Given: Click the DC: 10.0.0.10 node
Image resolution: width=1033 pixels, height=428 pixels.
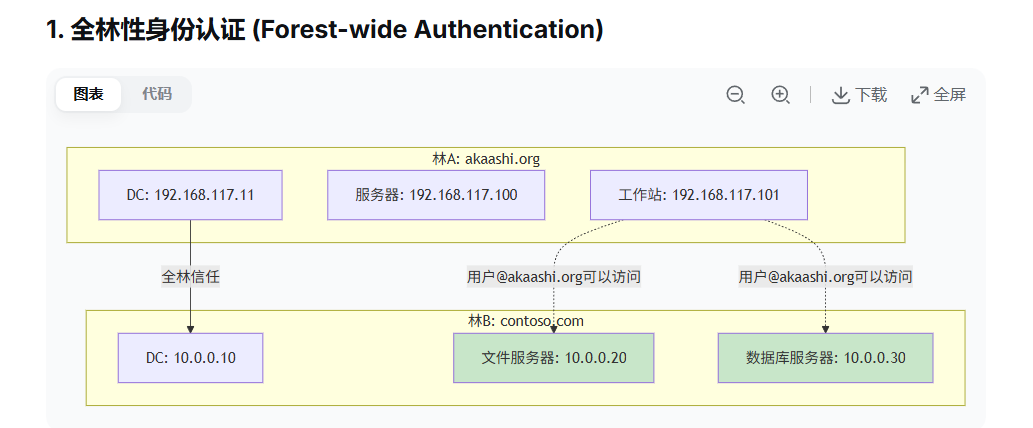Looking at the screenshot, I should point(190,358).
